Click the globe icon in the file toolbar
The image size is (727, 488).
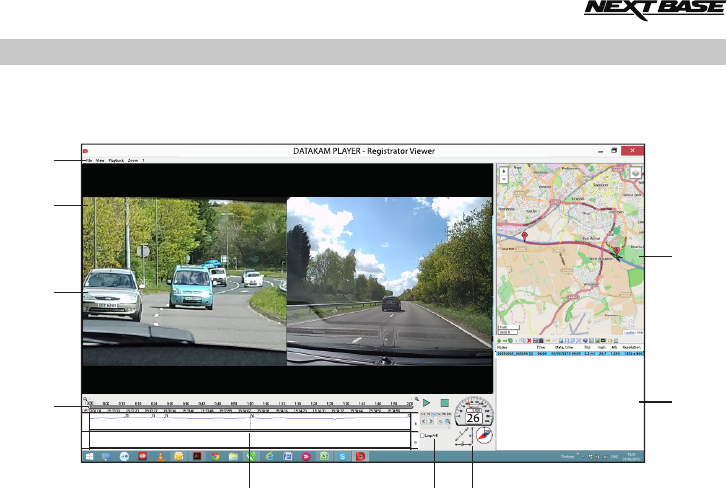(585, 341)
